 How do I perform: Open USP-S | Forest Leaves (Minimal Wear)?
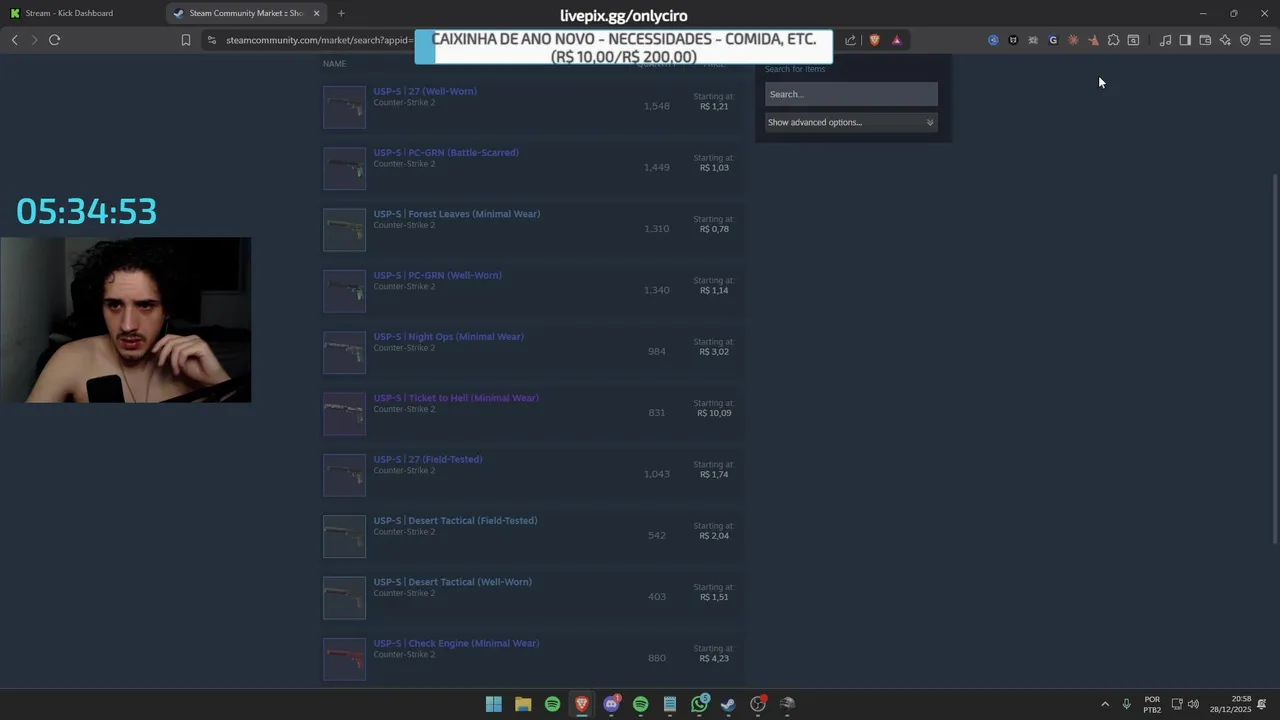click(x=457, y=214)
